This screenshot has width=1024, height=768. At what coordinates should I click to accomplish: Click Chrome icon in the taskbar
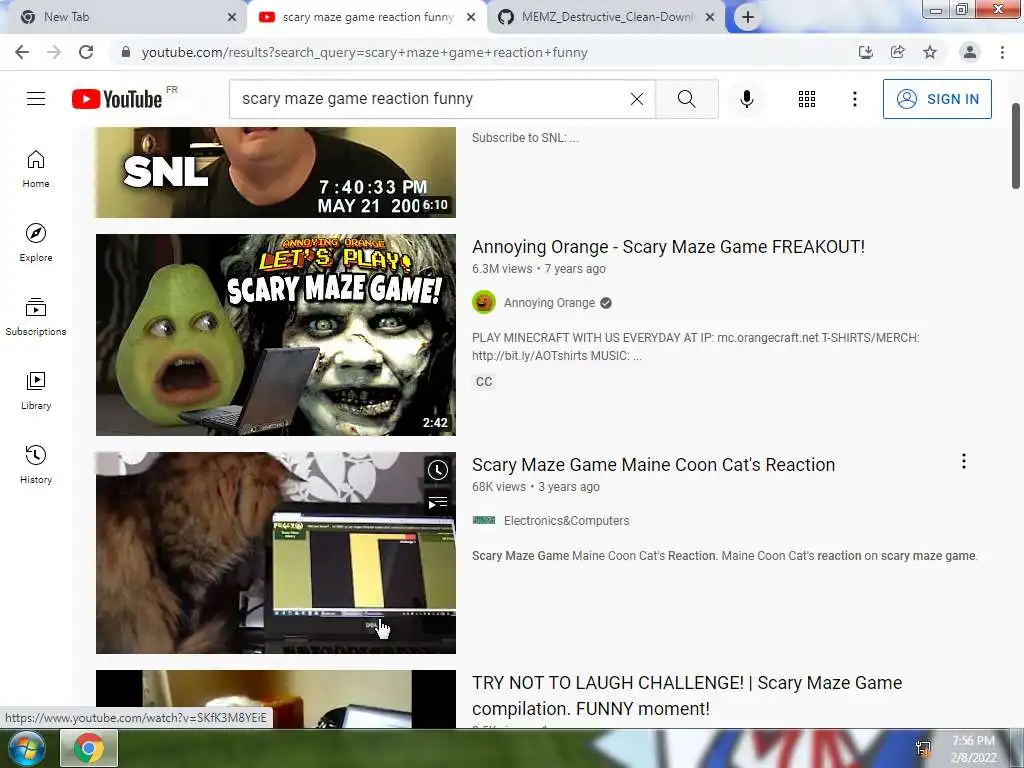click(x=89, y=748)
